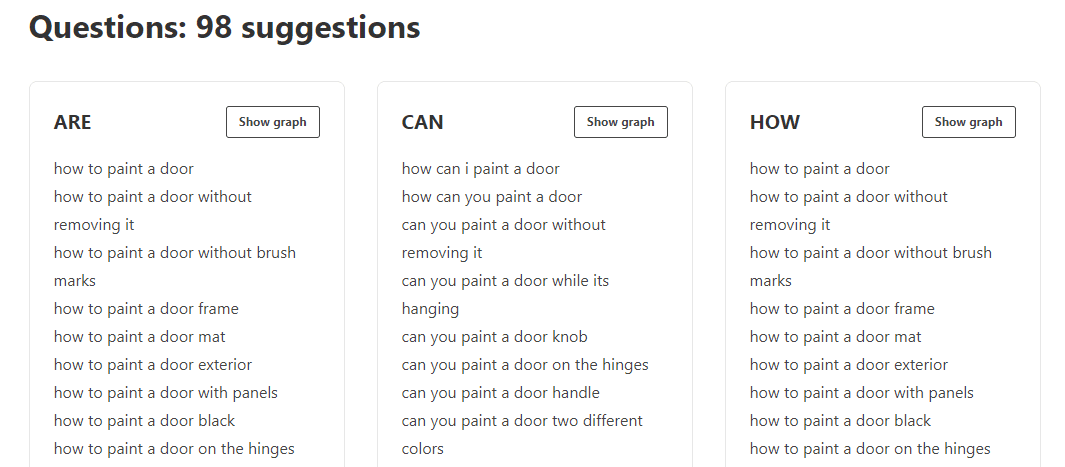Image resolution: width=1065 pixels, height=467 pixels.
Task: Open "how can i paint a door" suggestion
Action: point(481,169)
